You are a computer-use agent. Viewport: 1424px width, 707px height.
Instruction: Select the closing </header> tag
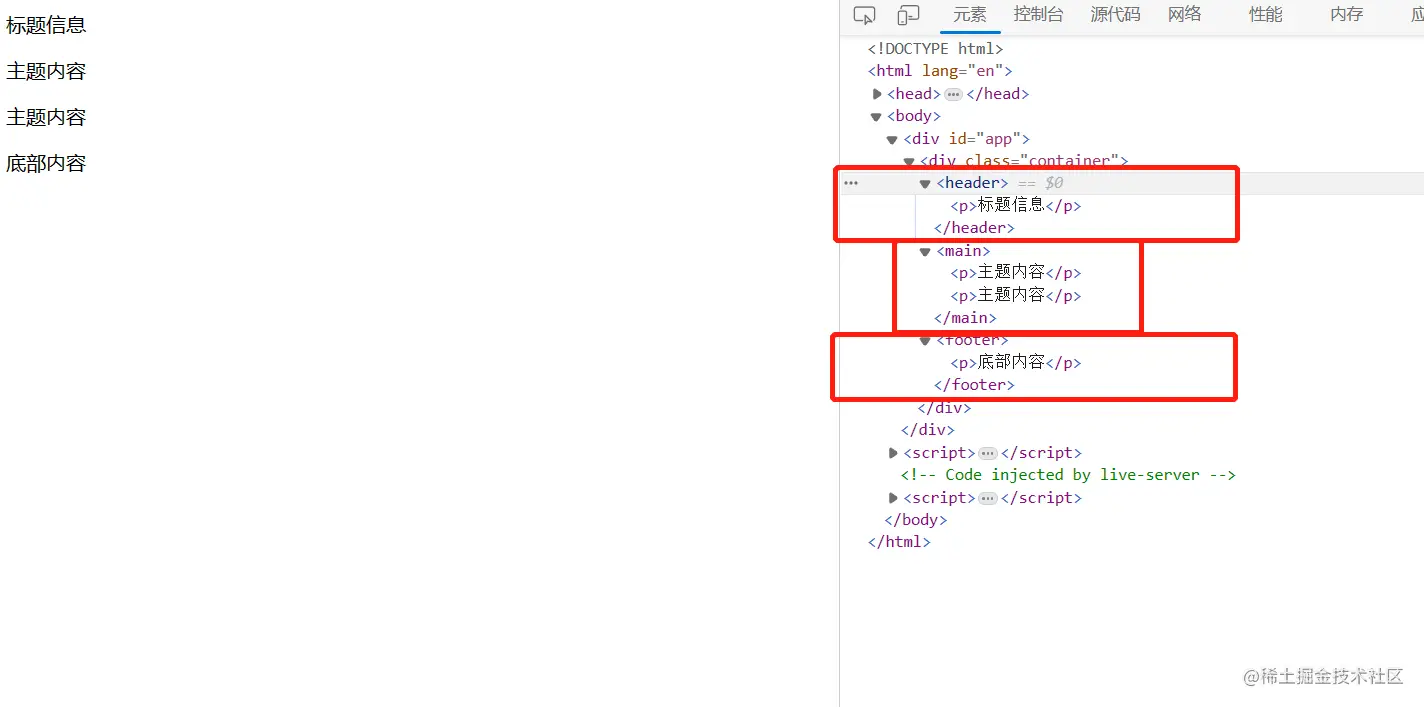point(974,228)
